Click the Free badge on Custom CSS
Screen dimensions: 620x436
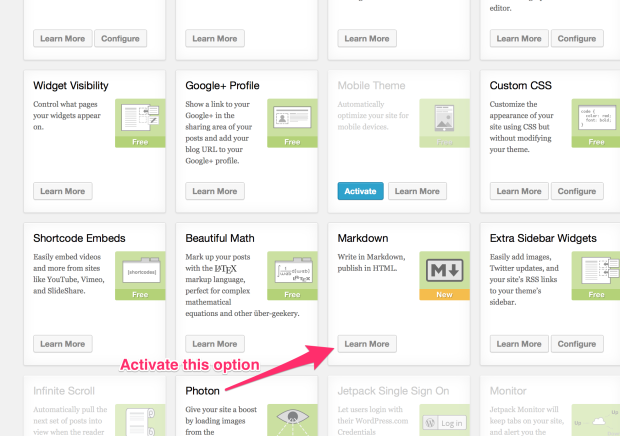click(596, 142)
